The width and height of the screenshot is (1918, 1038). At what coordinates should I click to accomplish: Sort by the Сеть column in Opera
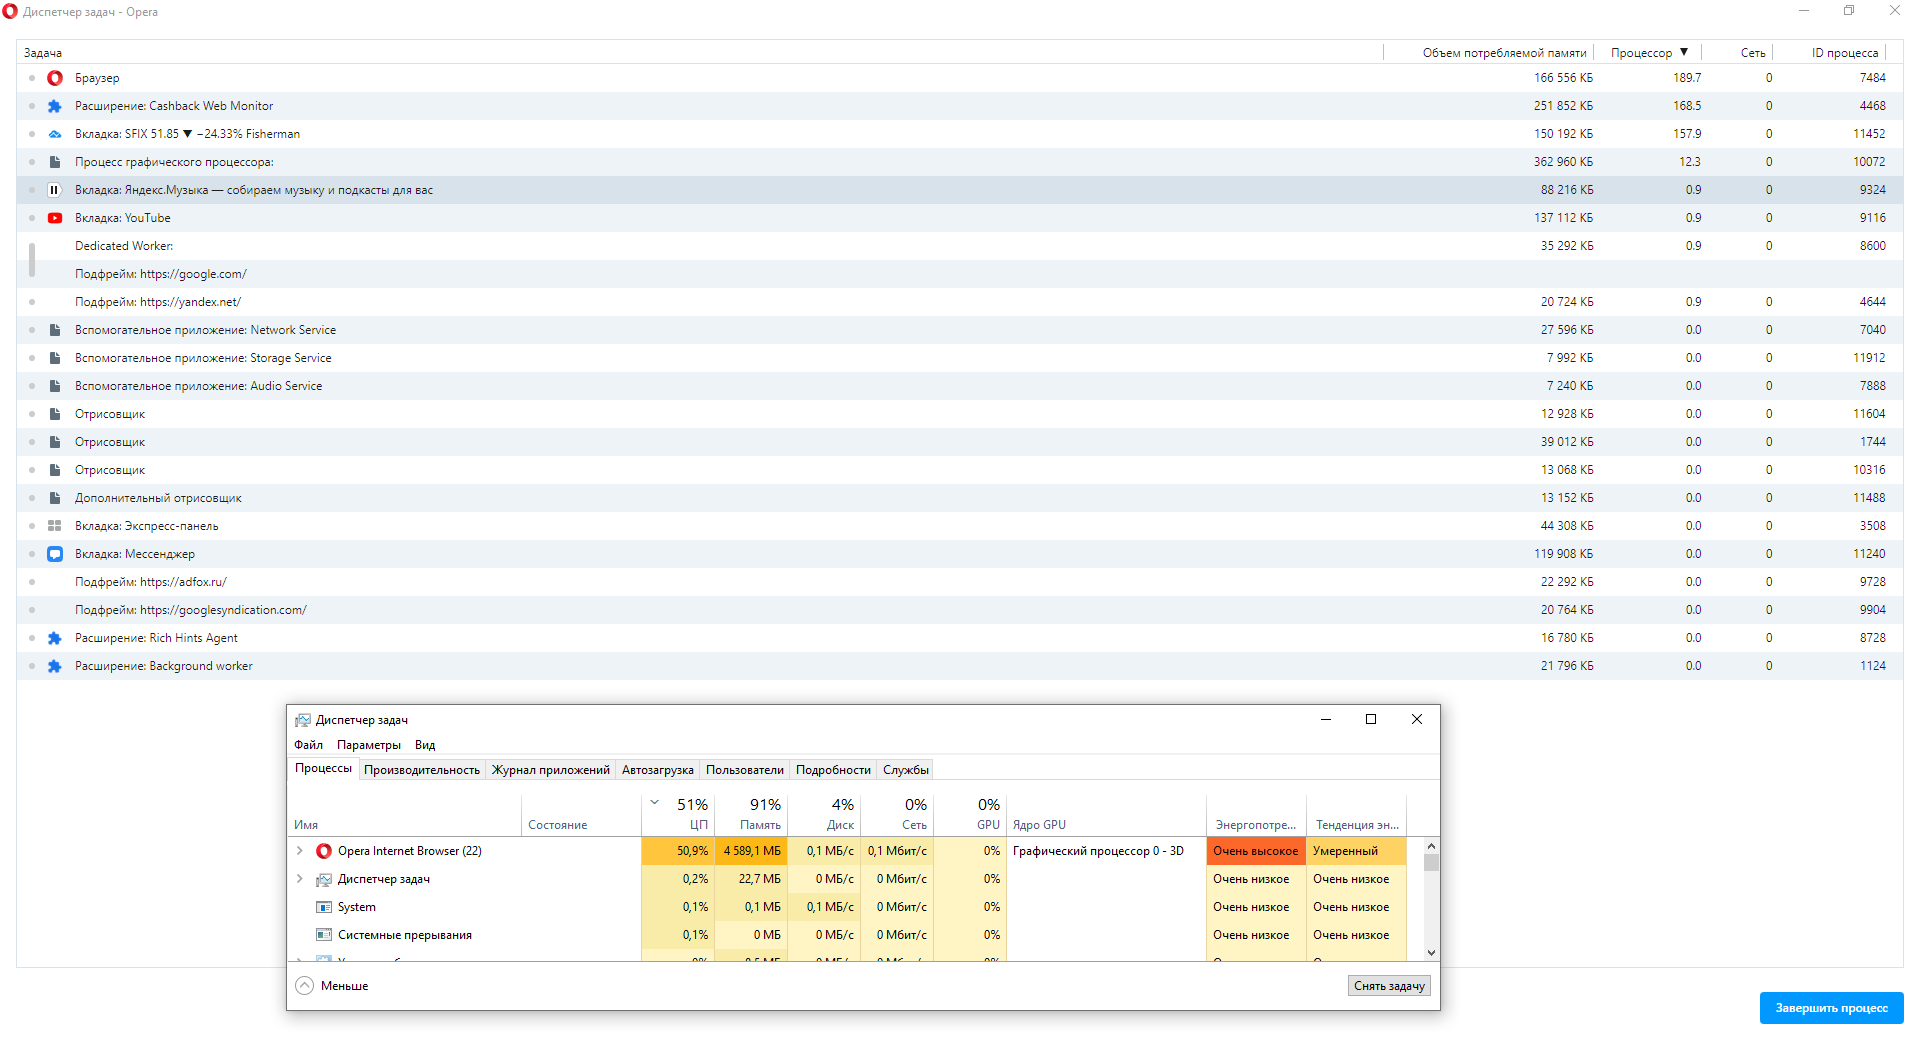[x=1738, y=53]
